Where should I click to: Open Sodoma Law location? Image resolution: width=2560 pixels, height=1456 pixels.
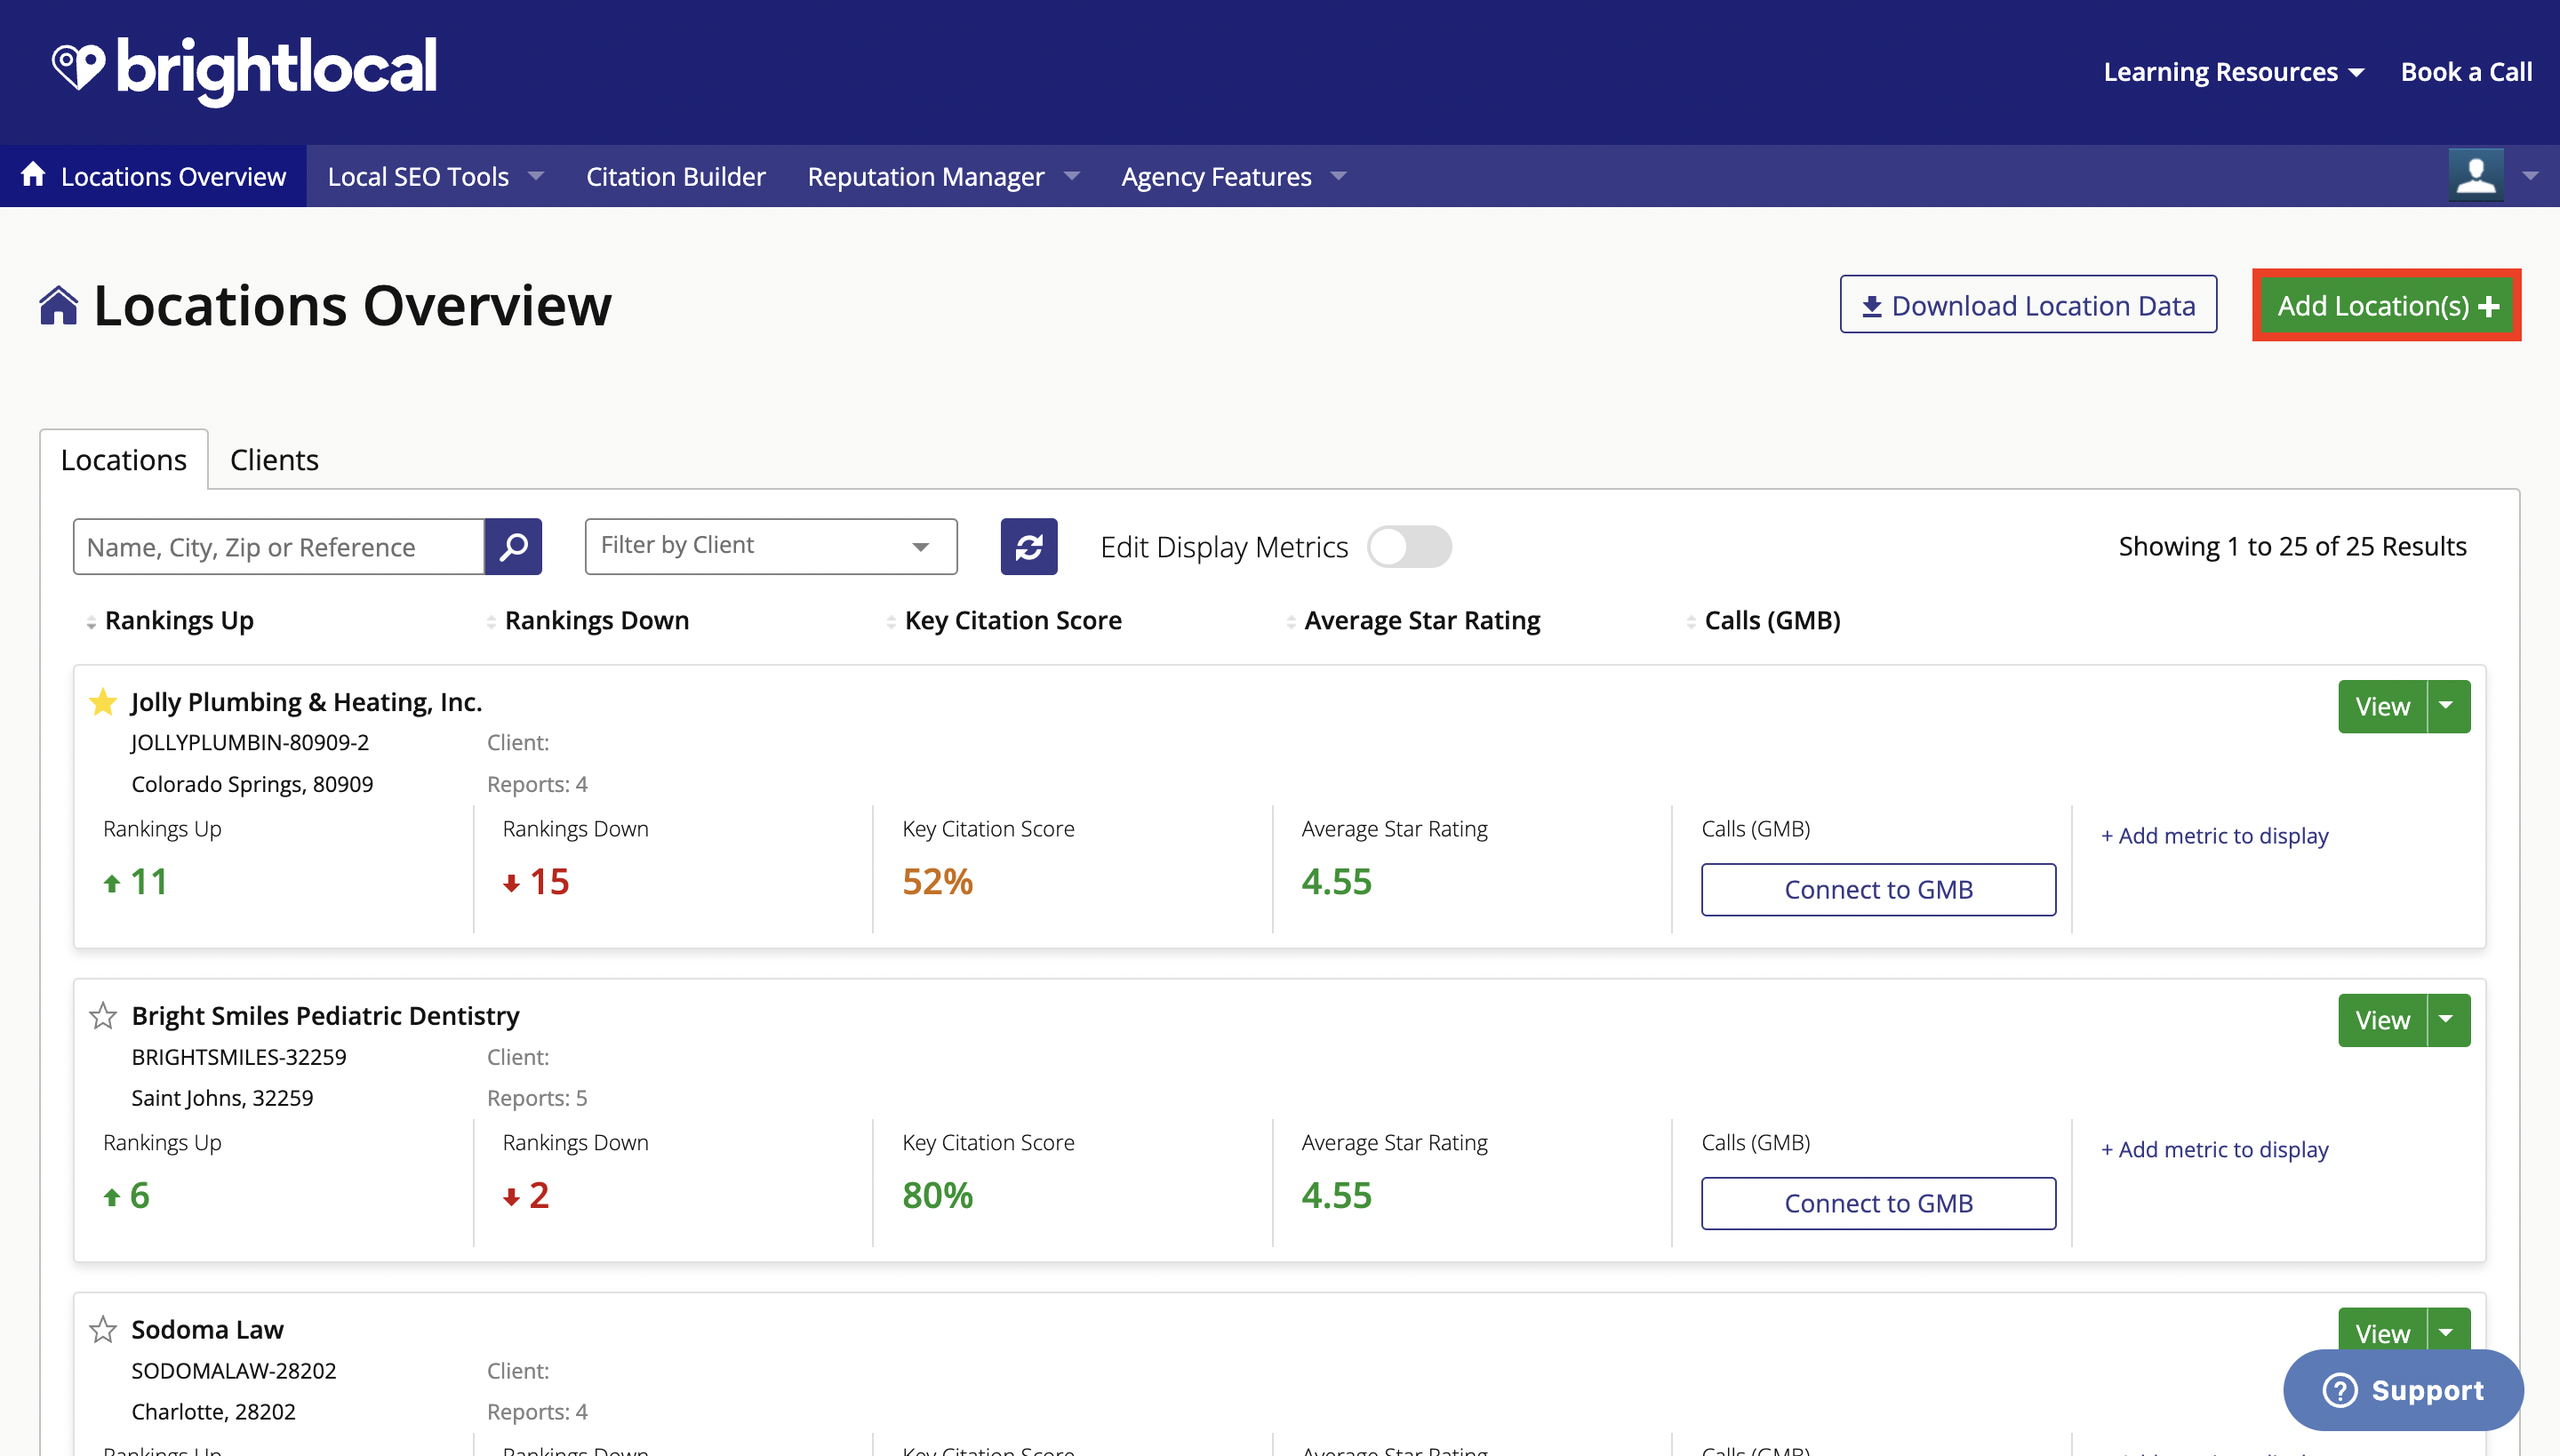pyautogui.click(x=207, y=1330)
